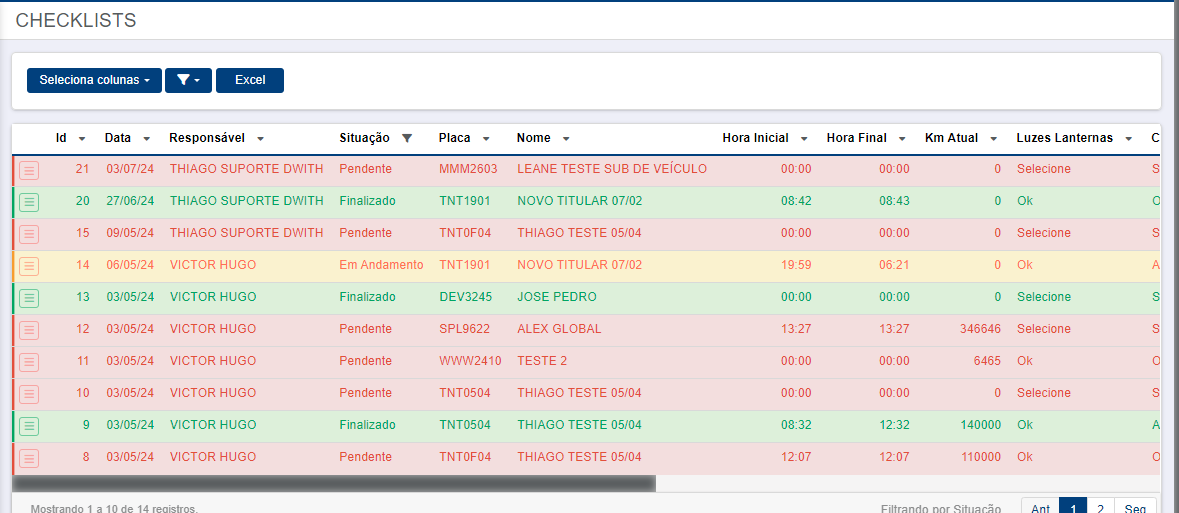This screenshot has height=513, width=1179.
Task: Click the JOSE PEDRO name cell
Action: tap(556, 297)
